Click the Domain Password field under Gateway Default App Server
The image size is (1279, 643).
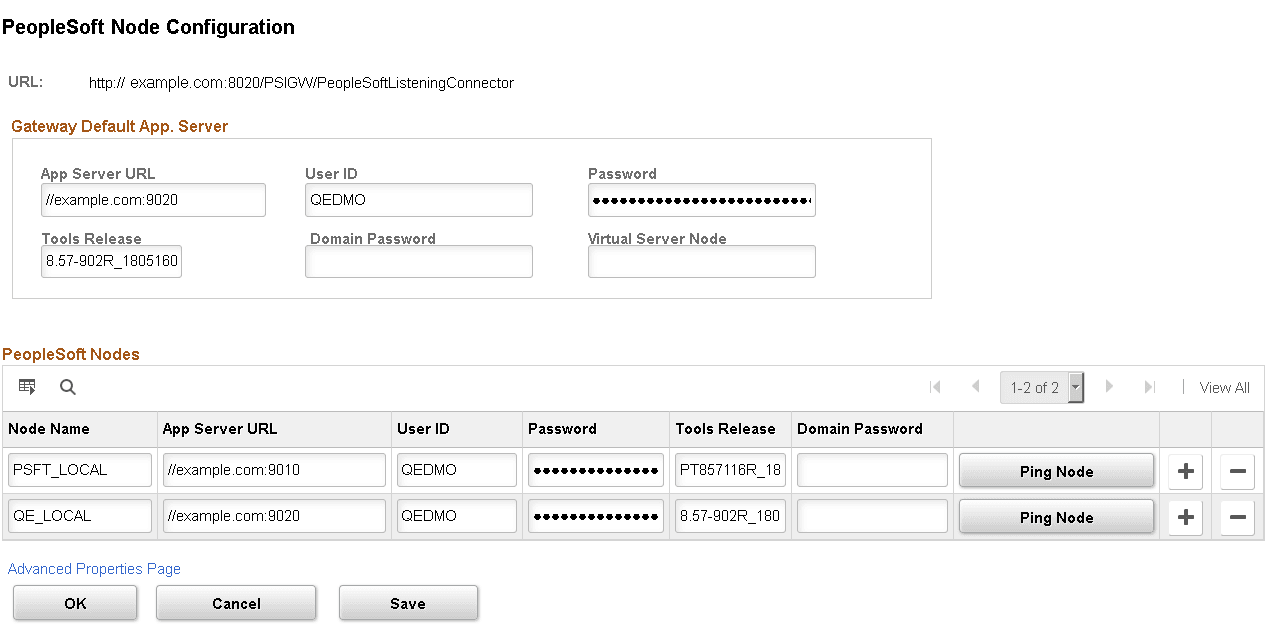pyautogui.click(x=418, y=261)
